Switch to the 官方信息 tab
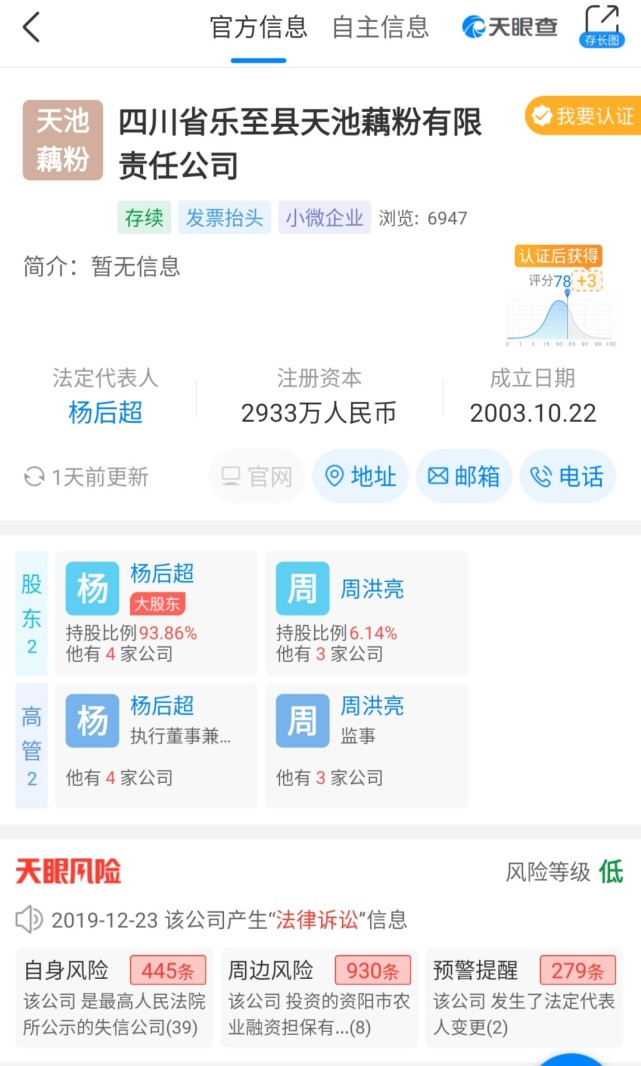The width and height of the screenshot is (641, 1066). coord(258,27)
